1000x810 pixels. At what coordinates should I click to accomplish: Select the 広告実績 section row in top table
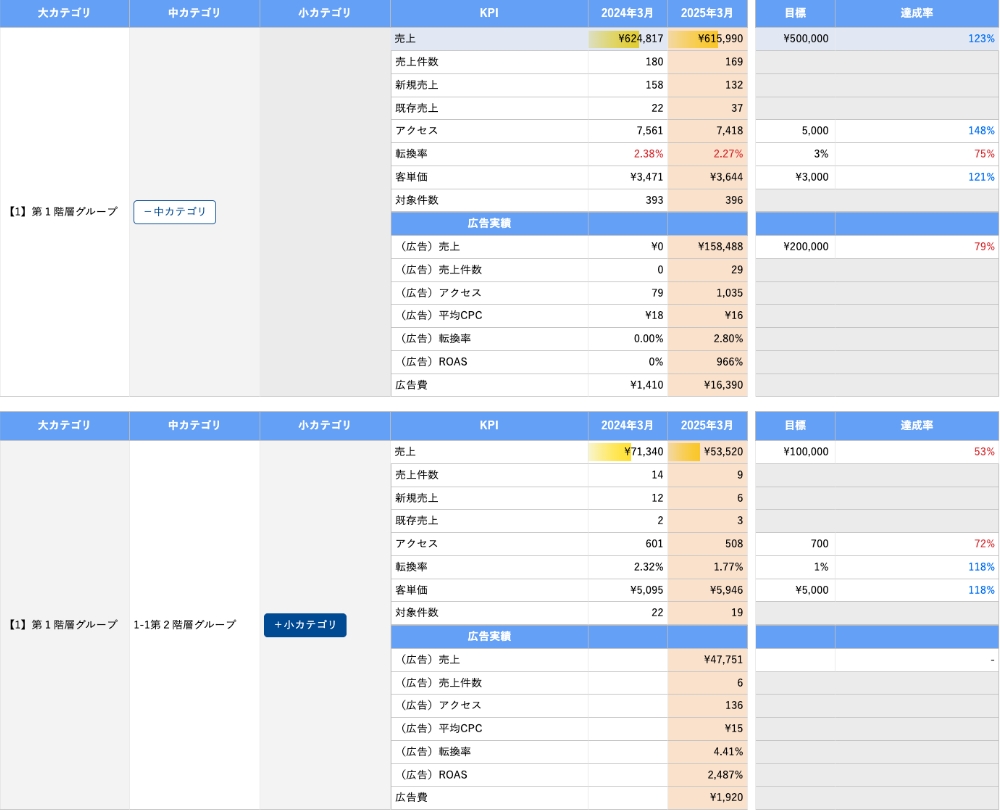[489, 223]
